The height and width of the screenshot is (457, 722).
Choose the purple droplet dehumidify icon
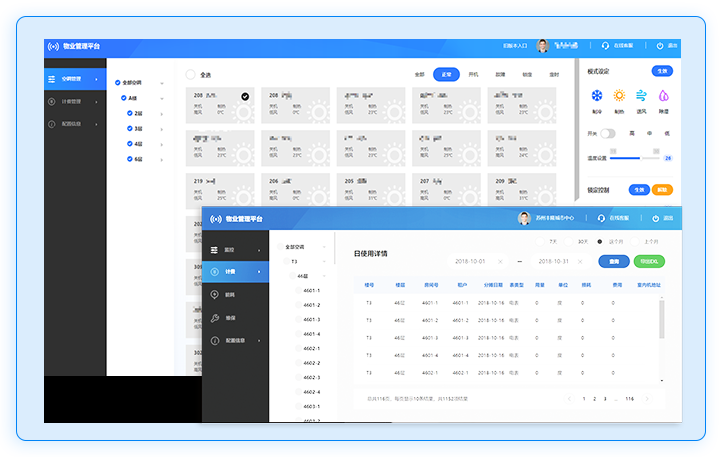[x=664, y=96]
